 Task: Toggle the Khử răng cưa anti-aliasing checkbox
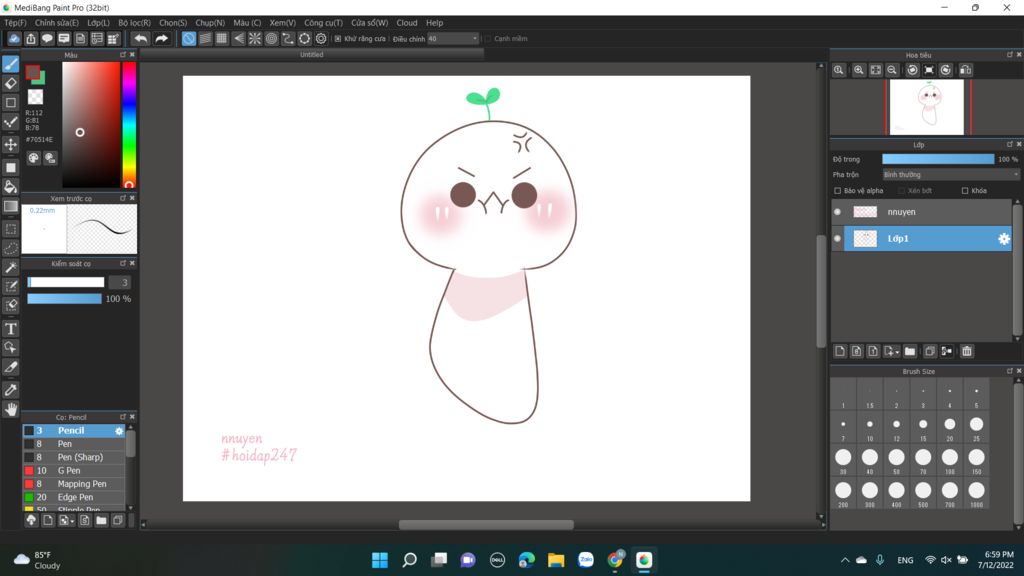338,39
